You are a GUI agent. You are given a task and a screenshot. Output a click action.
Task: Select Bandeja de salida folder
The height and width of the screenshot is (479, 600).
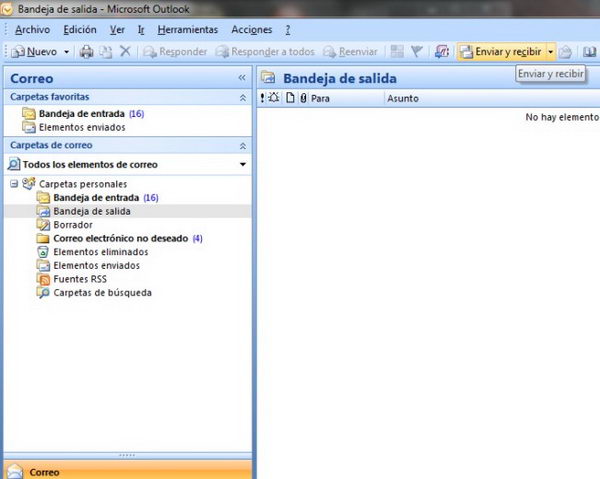point(83,211)
